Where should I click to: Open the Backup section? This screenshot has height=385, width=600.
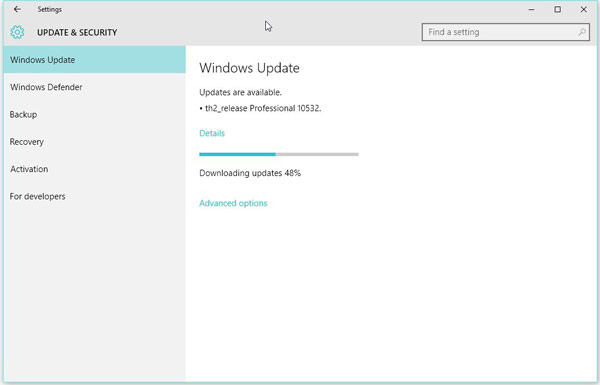pos(95,114)
